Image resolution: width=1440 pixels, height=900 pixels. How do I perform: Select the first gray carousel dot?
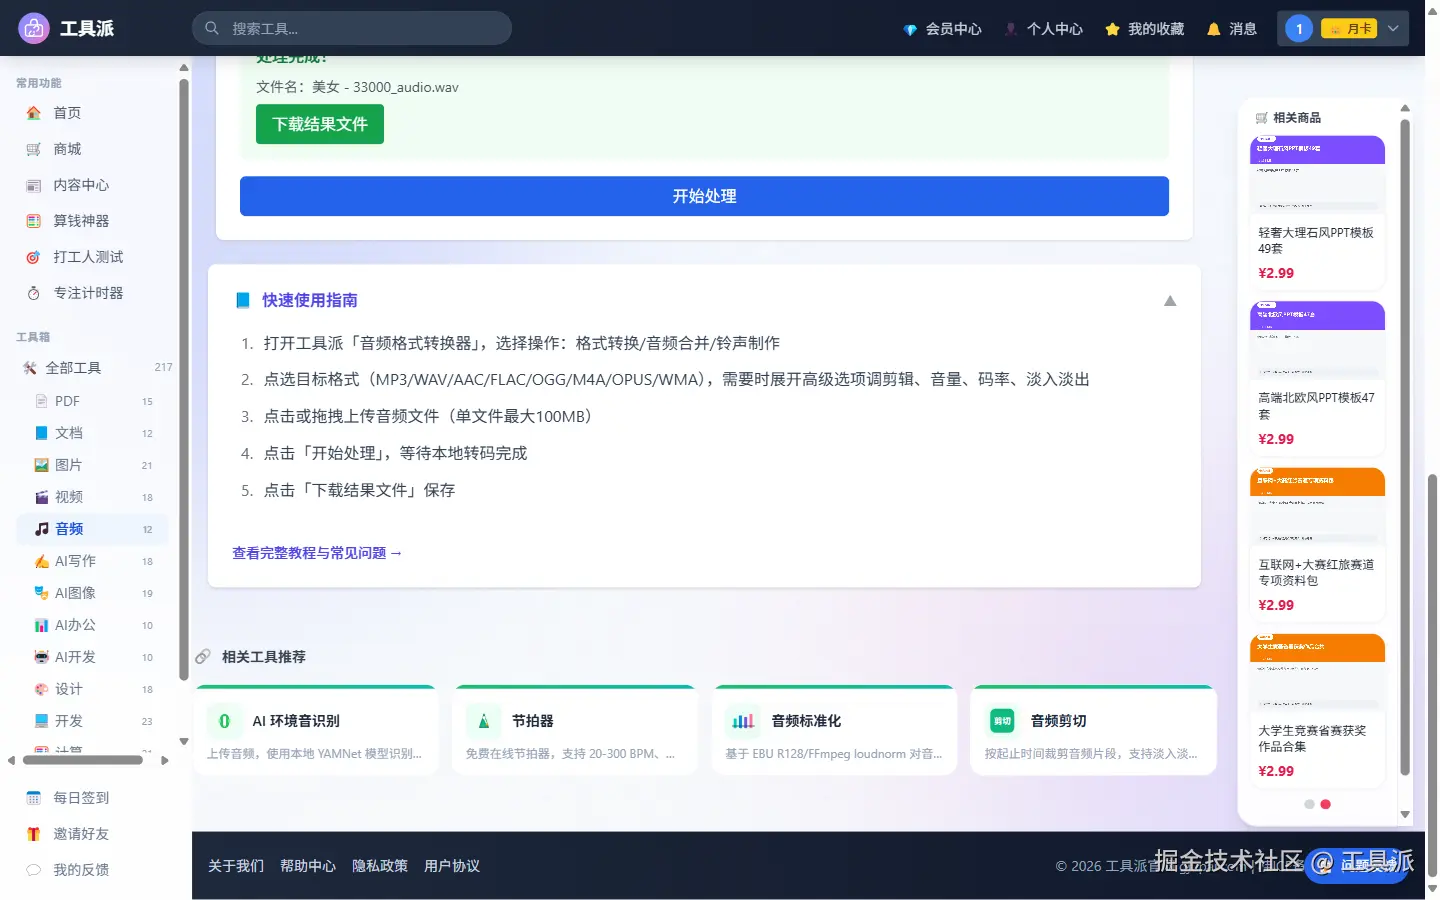pos(1309,804)
